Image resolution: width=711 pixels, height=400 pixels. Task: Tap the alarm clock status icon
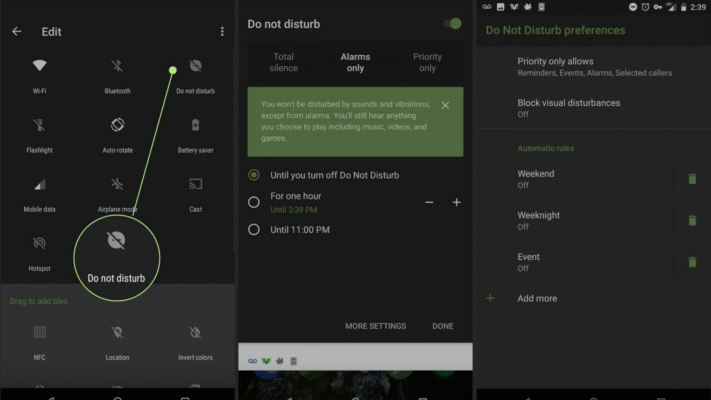(645, 7)
